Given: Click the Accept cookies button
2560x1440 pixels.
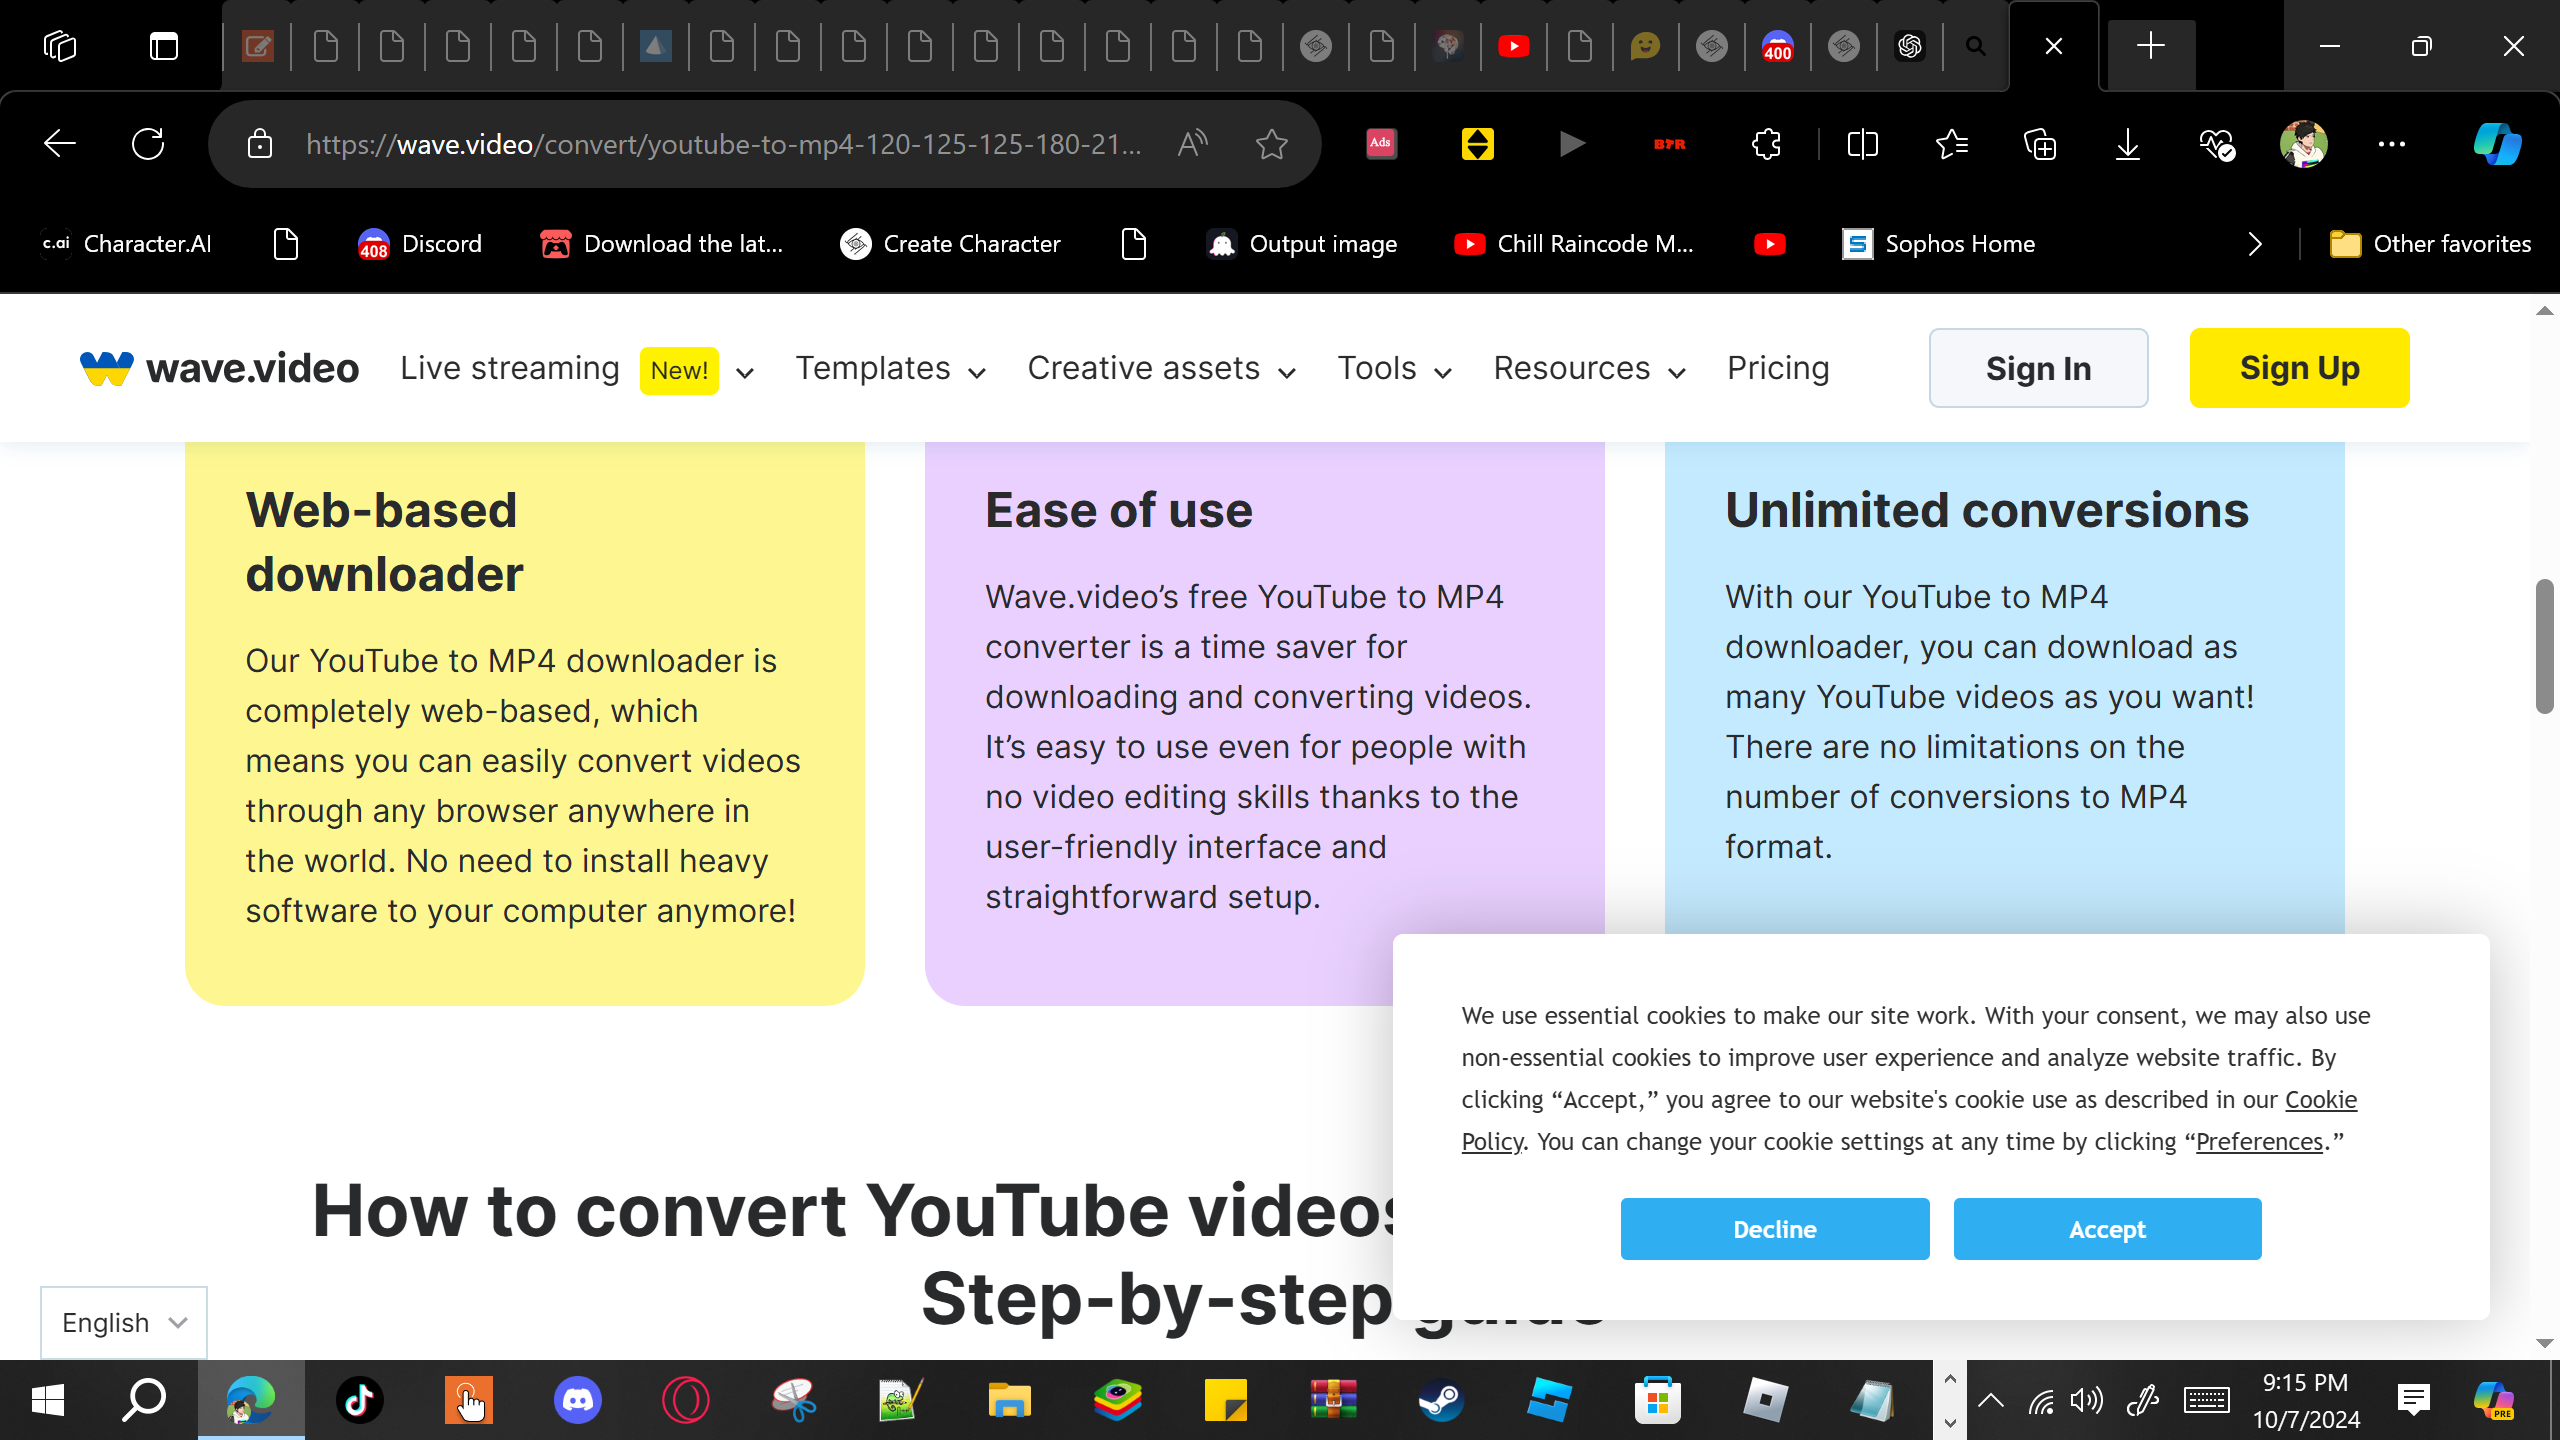Looking at the screenshot, I should pos(2107,1229).
